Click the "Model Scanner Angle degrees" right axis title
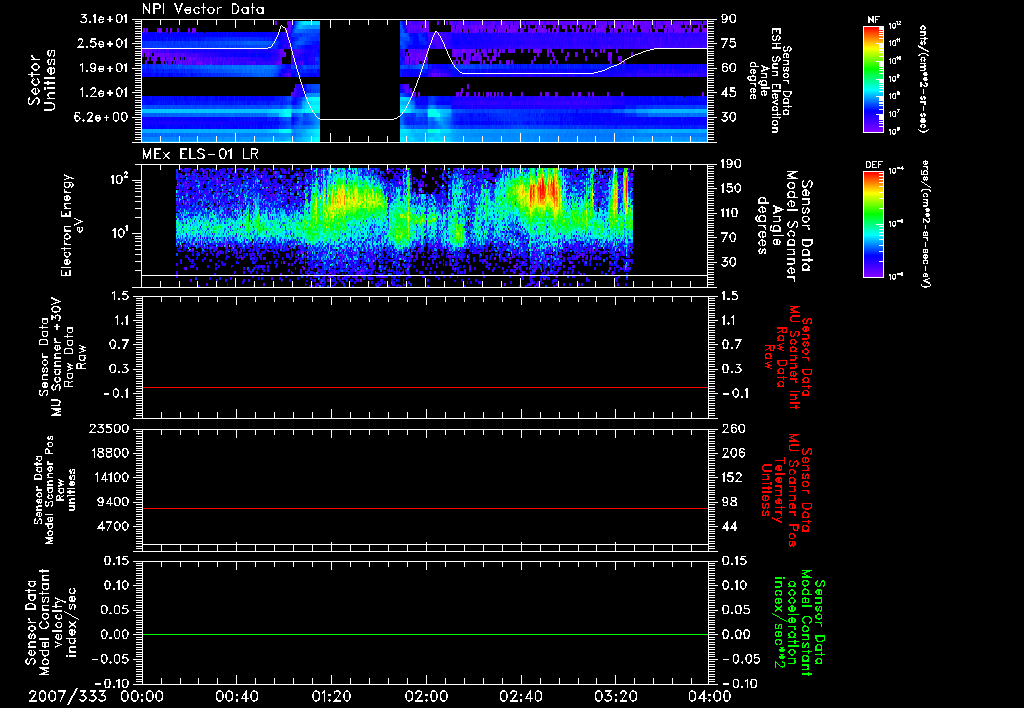Image resolution: width=1024 pixels, height=708 pixels. click(x=783, y=226)
